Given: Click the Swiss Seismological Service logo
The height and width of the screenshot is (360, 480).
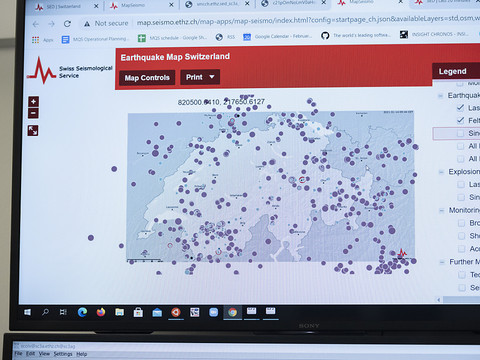Looking at the screenshot, I should (x=70, y=71).
